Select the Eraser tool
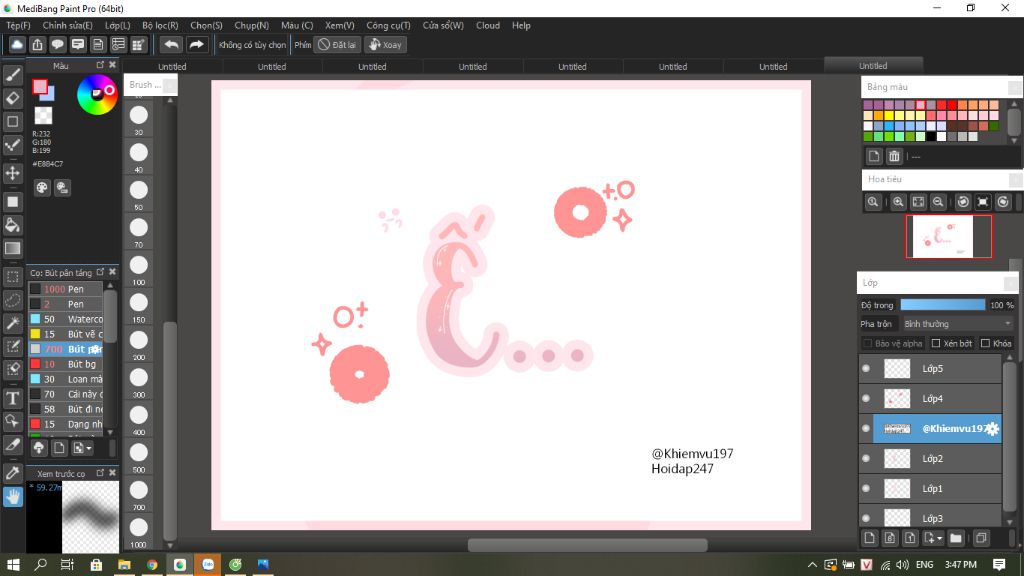Viewport: 1024px width, 576px height. point(12,98)
